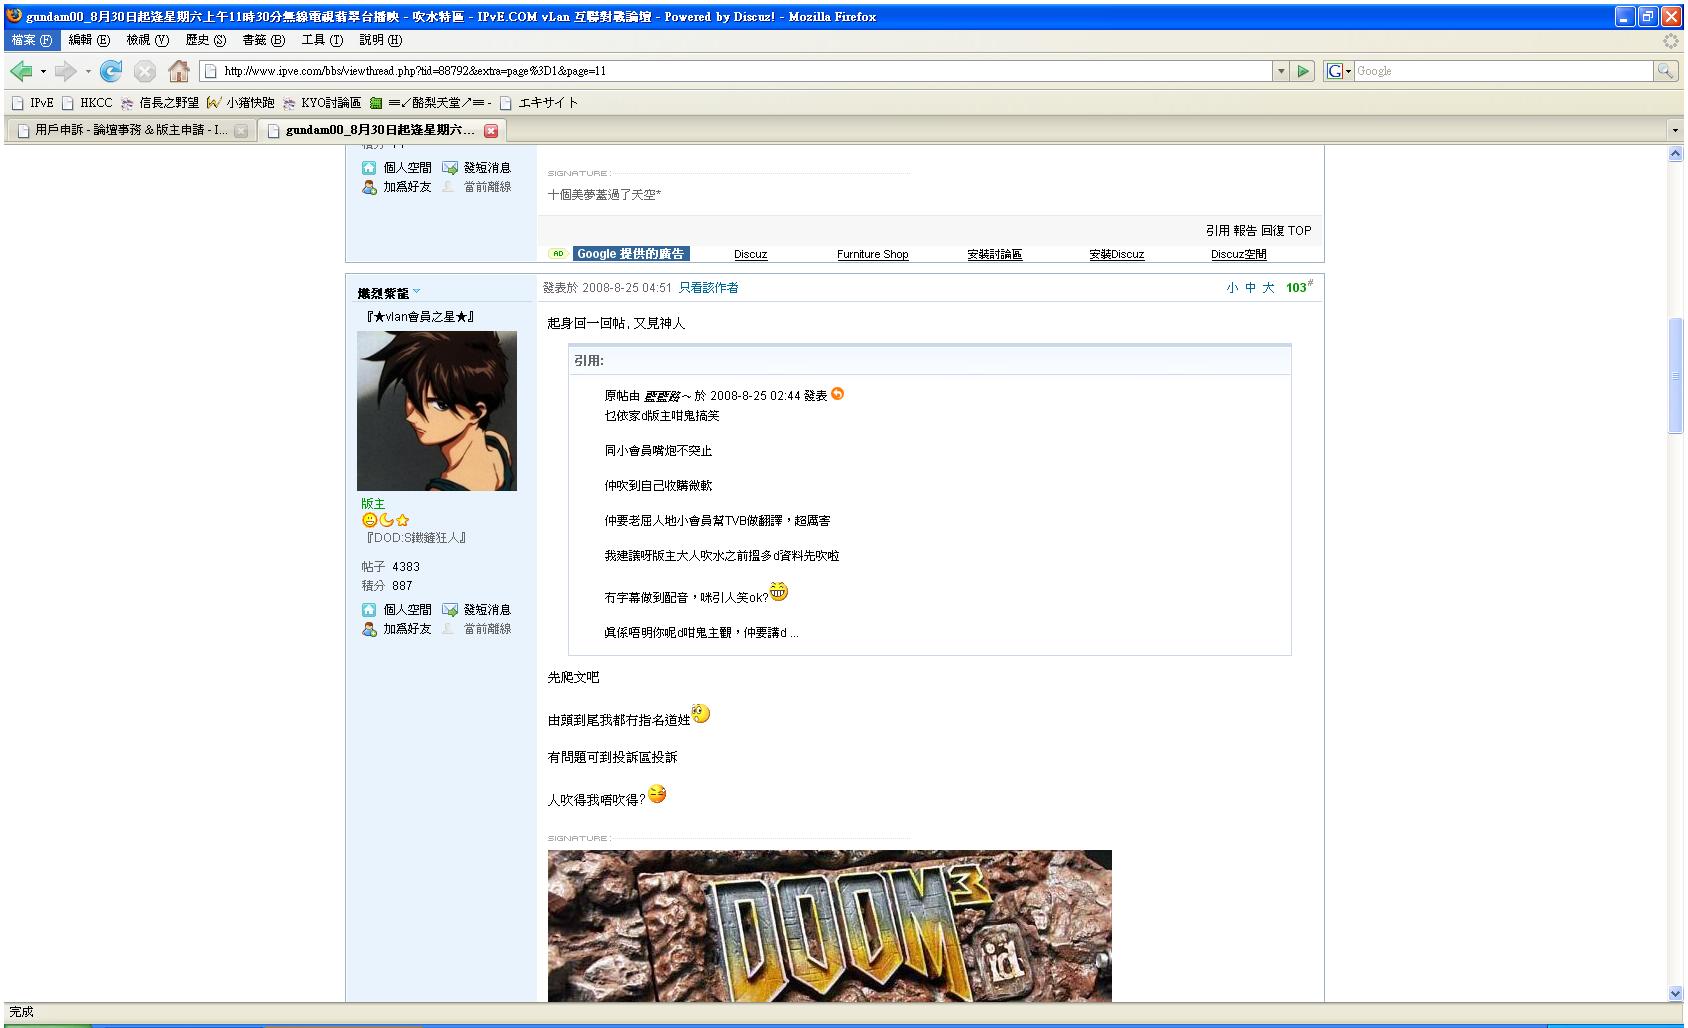Open the Furniture Shop ad link
This screenshot has width=1688, height=1028.
873,255
